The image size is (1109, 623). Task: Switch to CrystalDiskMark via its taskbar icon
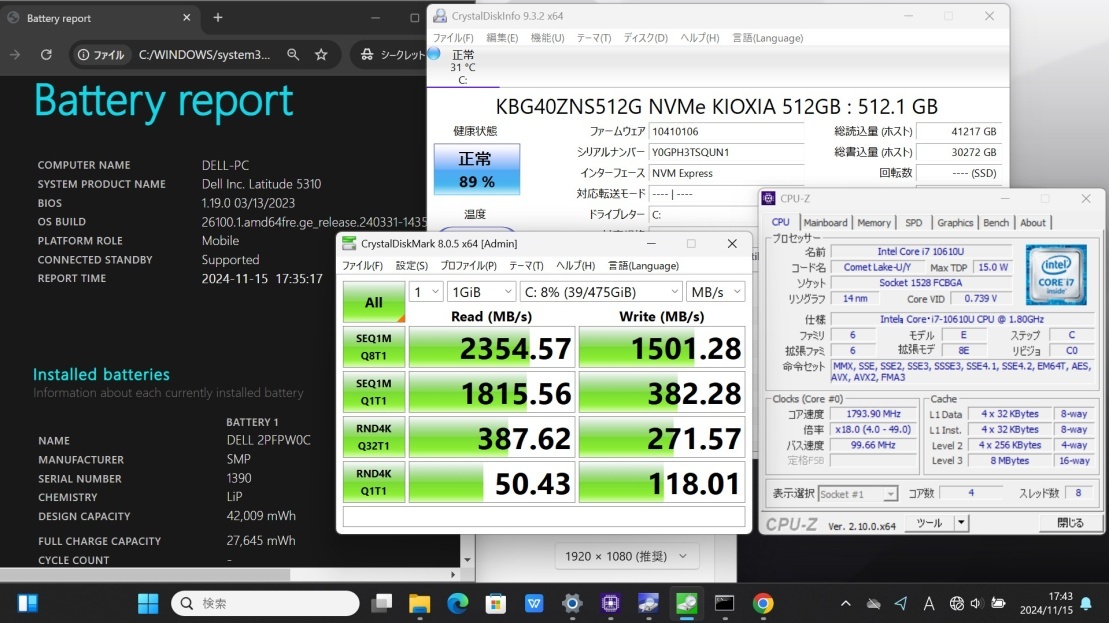[687, 603]
